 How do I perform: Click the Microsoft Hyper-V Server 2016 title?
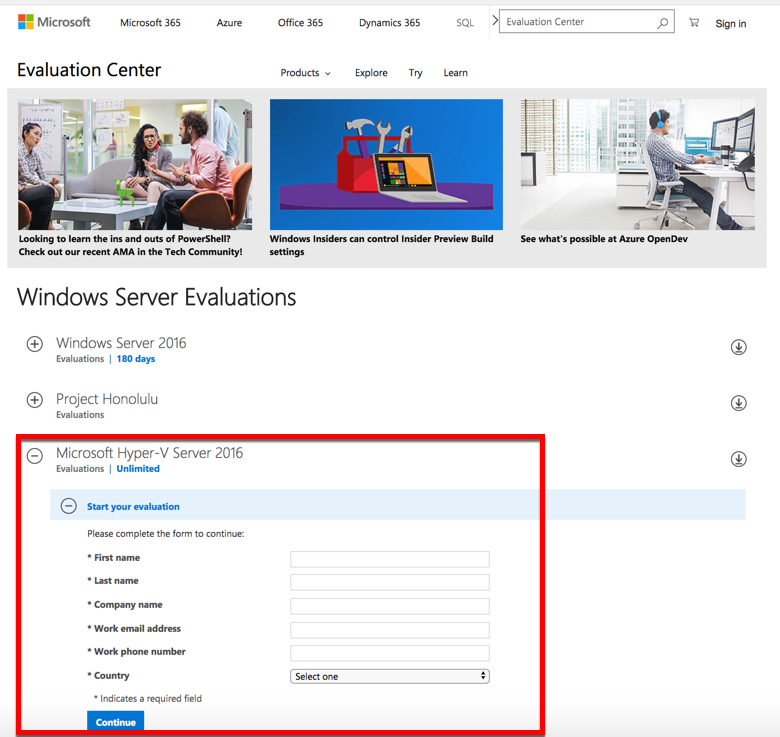149,453
